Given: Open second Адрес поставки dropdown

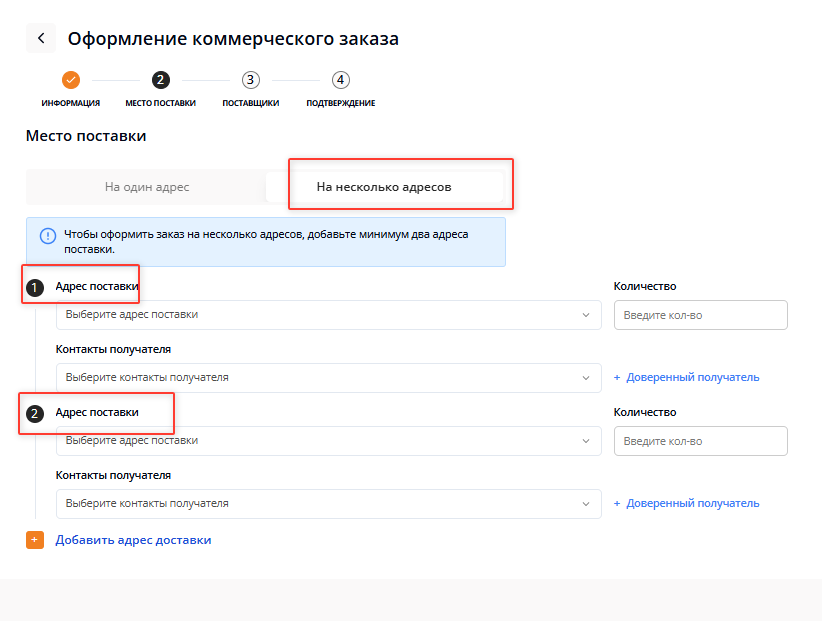Looking at the screenshot, I should coord(328,441).
